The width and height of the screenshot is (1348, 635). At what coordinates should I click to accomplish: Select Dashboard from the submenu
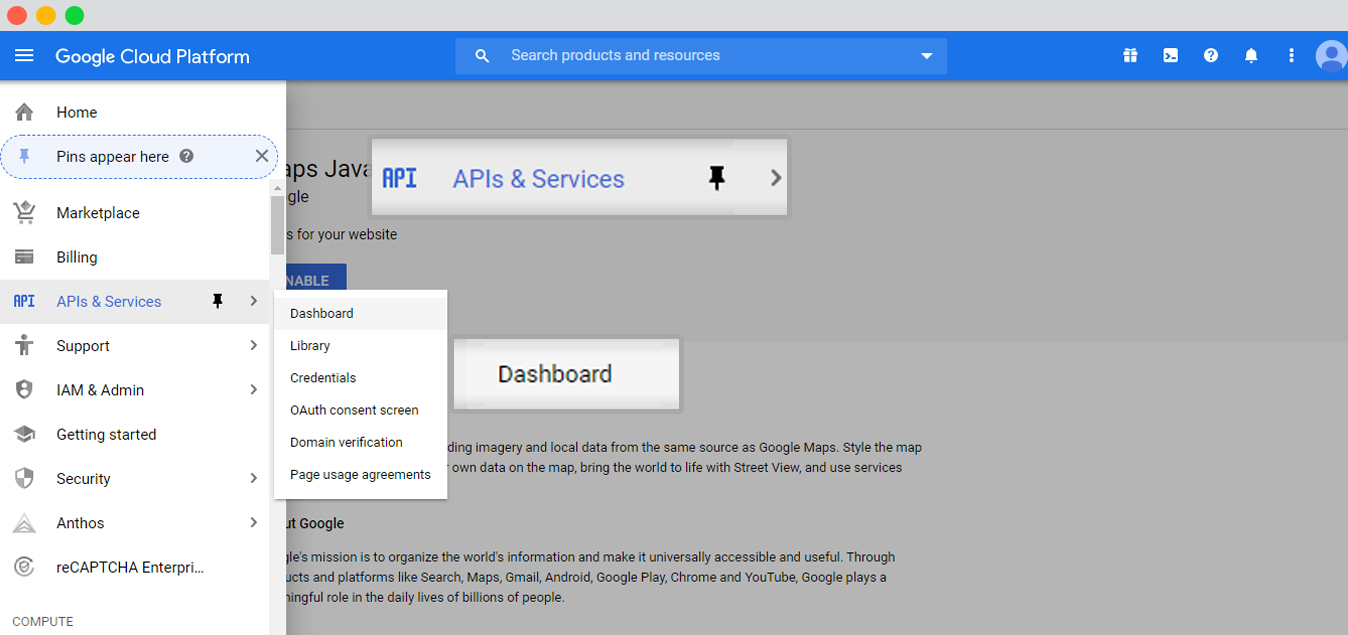pyautogui.click(x=360, y=313)
